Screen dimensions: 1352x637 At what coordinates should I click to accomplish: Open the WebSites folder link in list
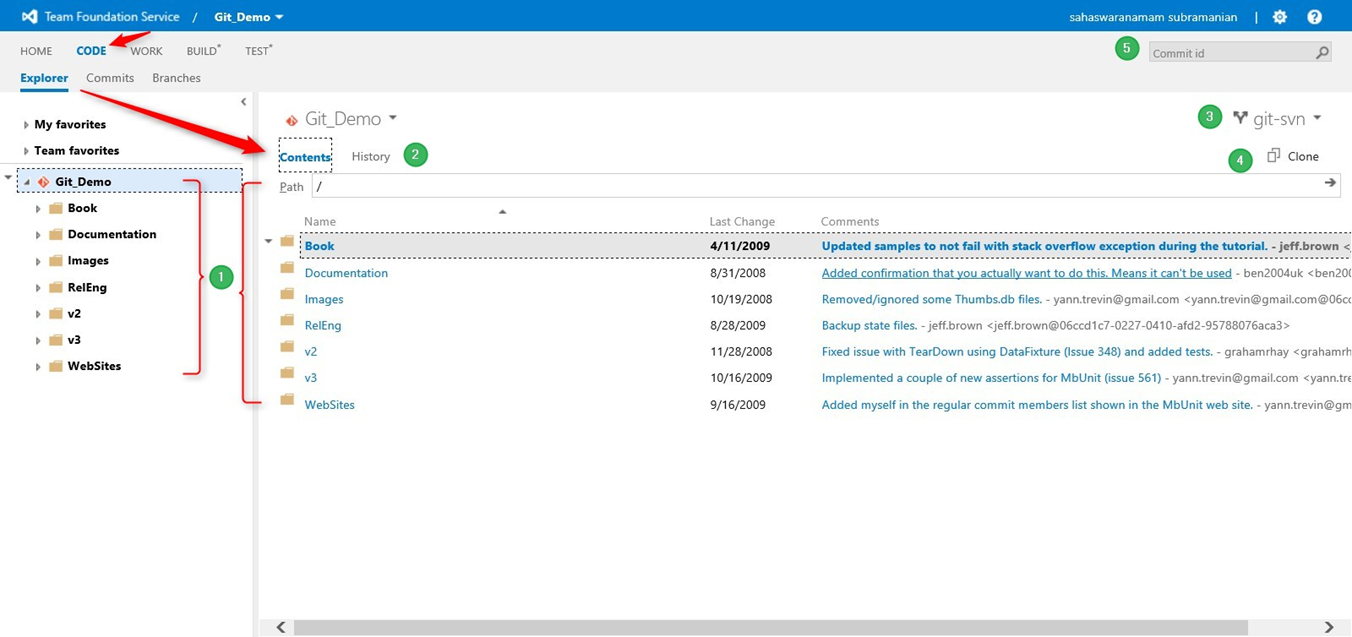(x=329, y=405)
